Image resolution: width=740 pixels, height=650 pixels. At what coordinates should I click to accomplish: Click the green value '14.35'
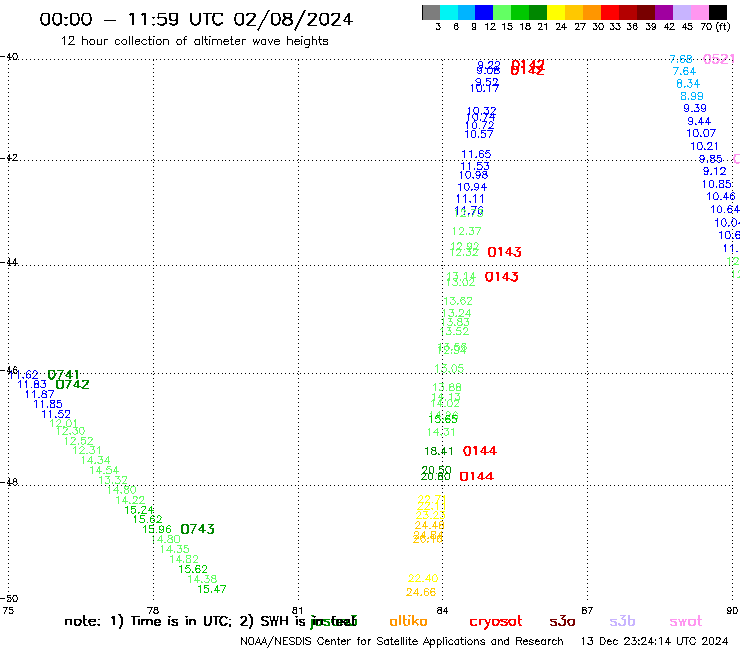[174, 549]
